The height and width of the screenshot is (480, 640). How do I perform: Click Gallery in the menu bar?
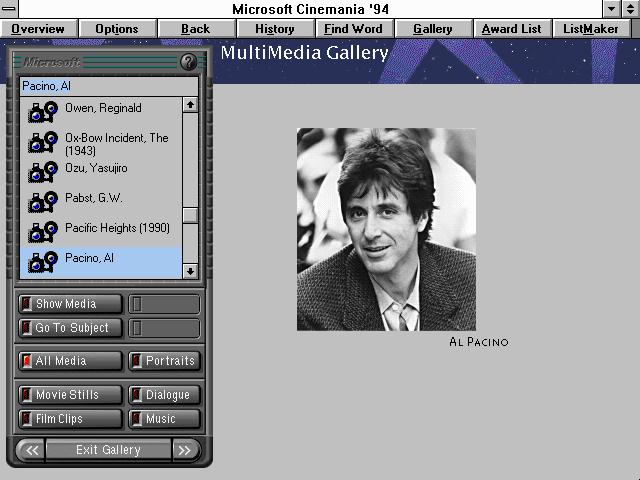[x=433, y=29]
